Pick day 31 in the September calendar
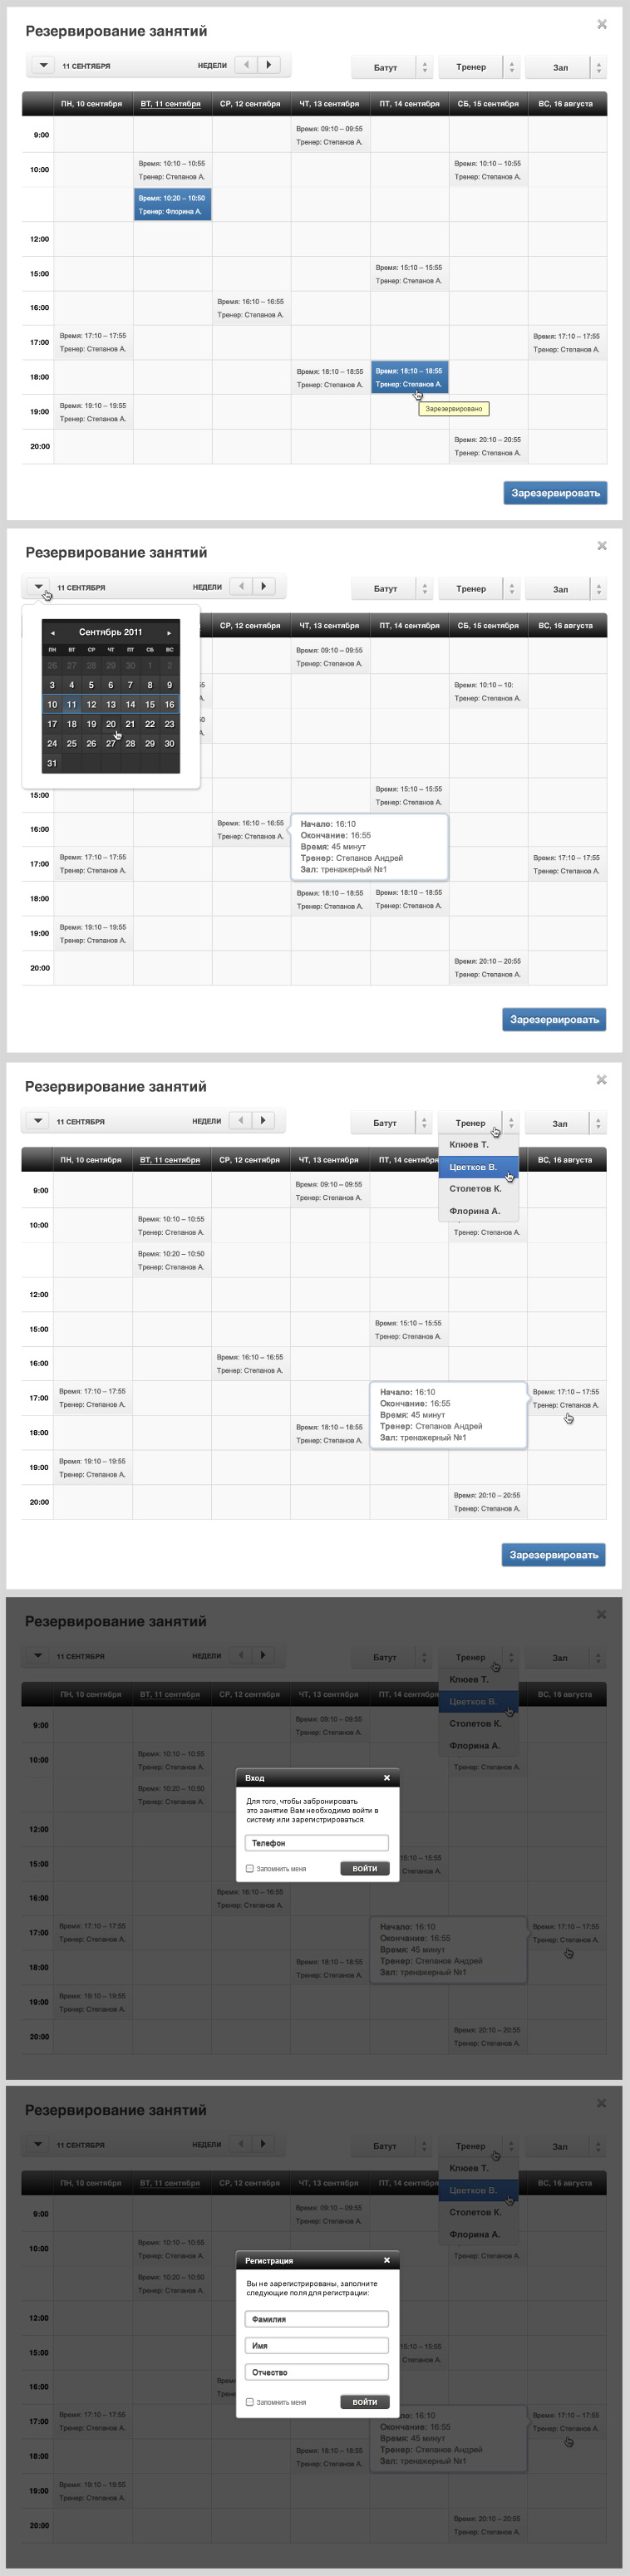Image resolution: width=630 pixels, height=2576 pixels. (52, 763)
